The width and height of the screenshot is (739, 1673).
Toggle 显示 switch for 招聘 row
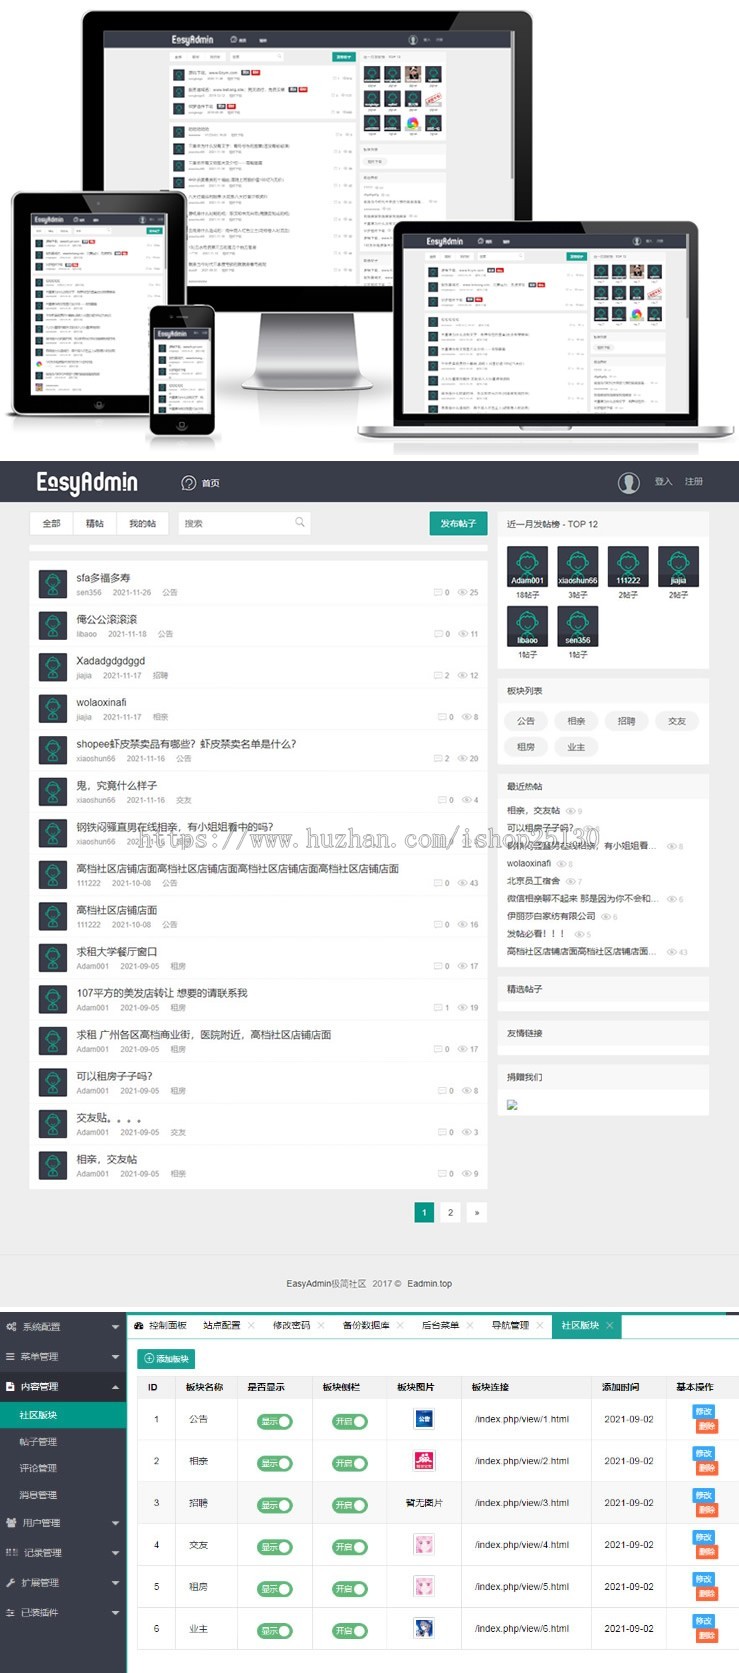pyautogui.click(x=275, y=1505)
